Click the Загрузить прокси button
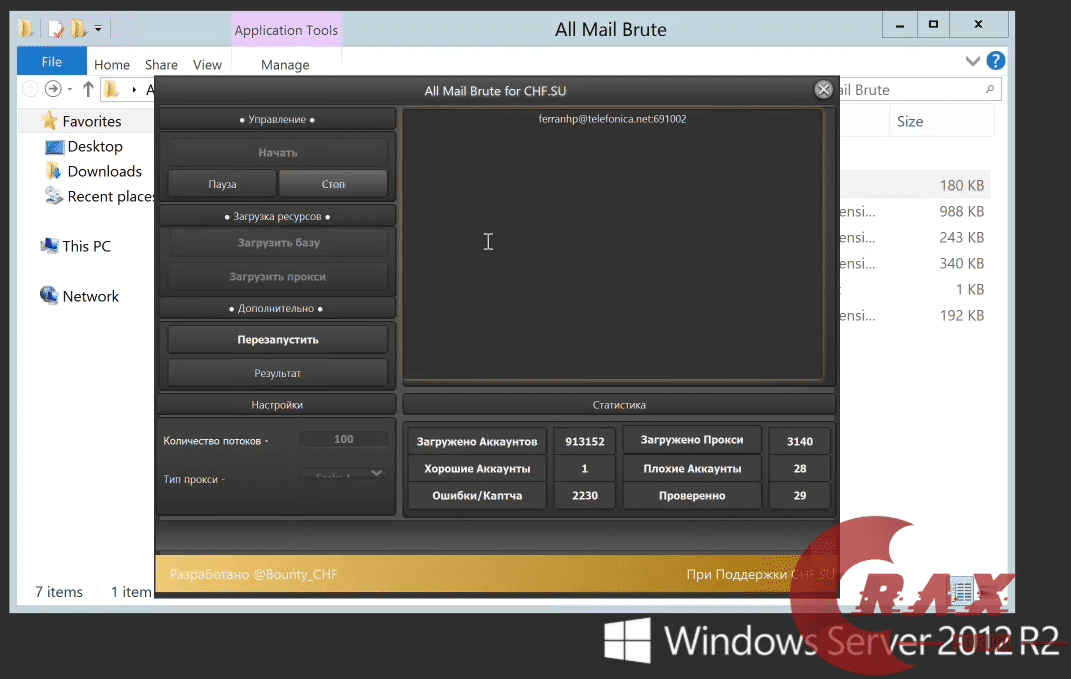The width and height of the screenshot is (1071, 679). tap(277, 276)
